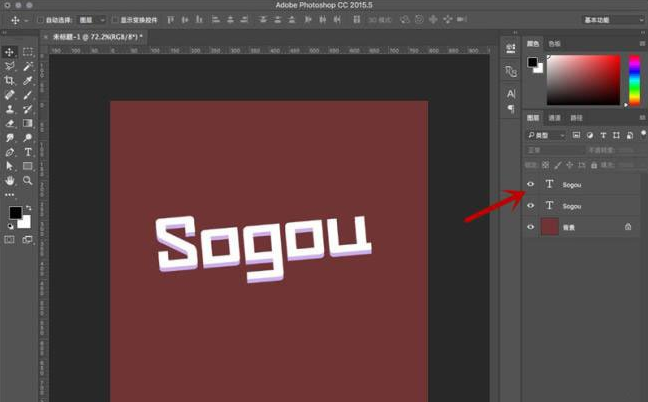
Task: Toggle Auto-Select checkbox in options bar
Action: (40, 20)
